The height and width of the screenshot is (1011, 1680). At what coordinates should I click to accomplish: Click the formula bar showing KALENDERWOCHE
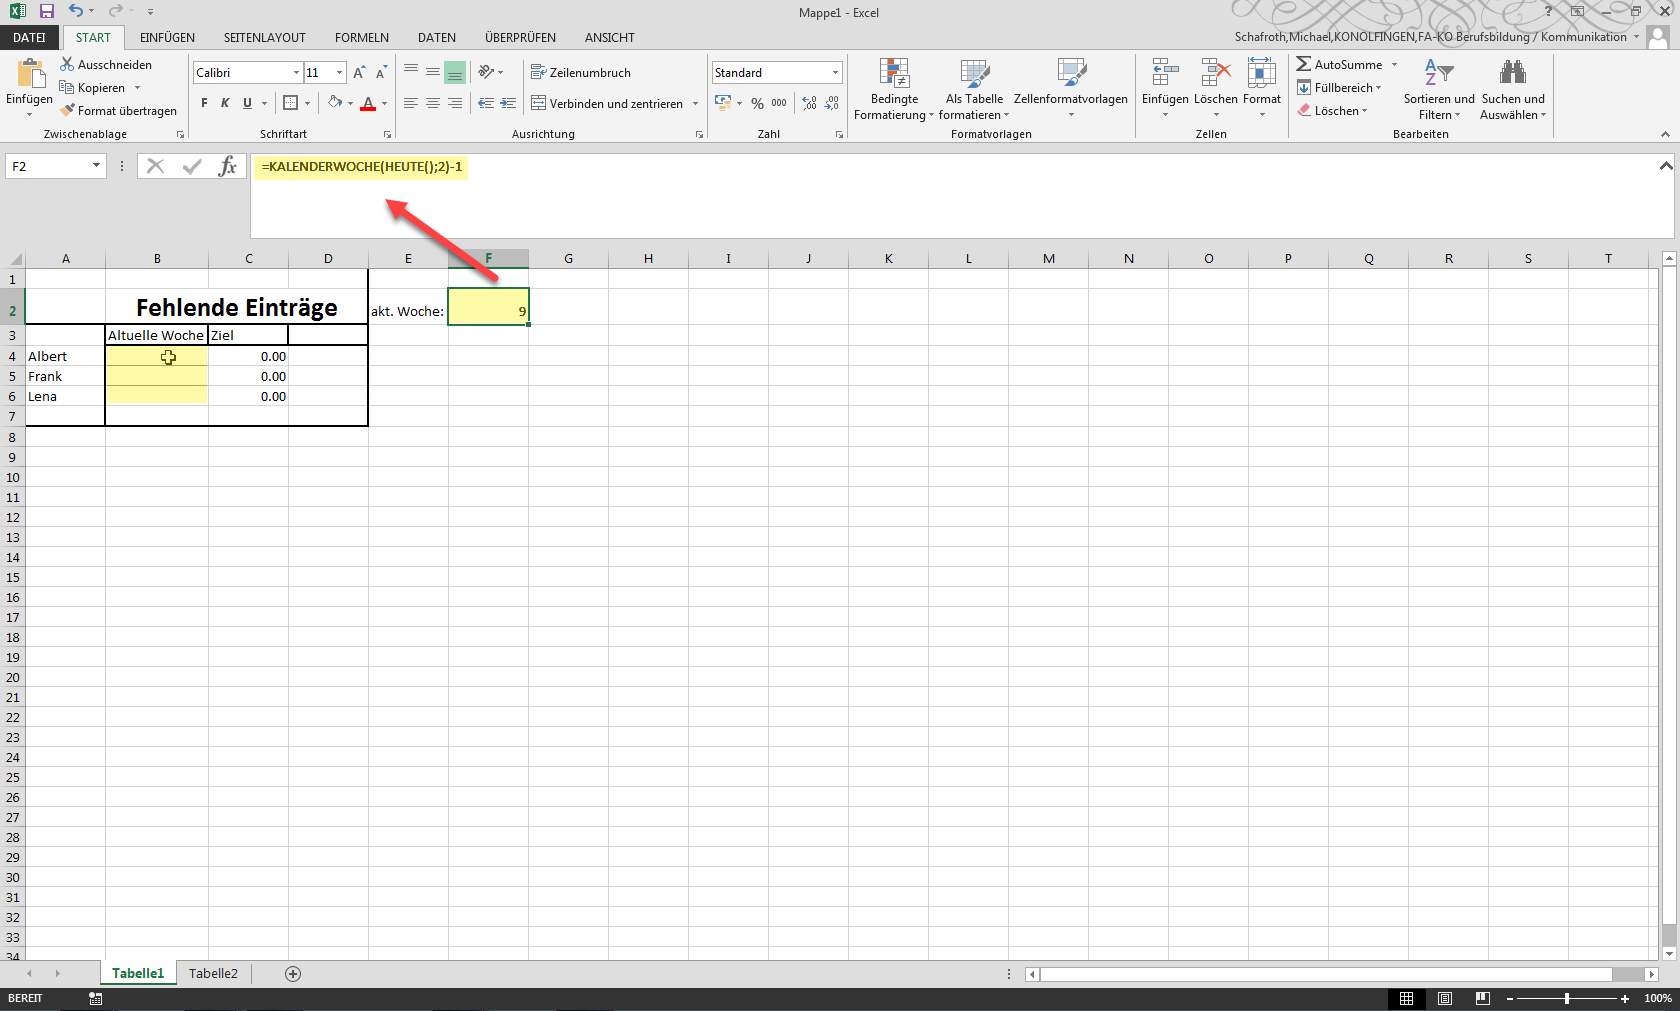tap(362, 167)
